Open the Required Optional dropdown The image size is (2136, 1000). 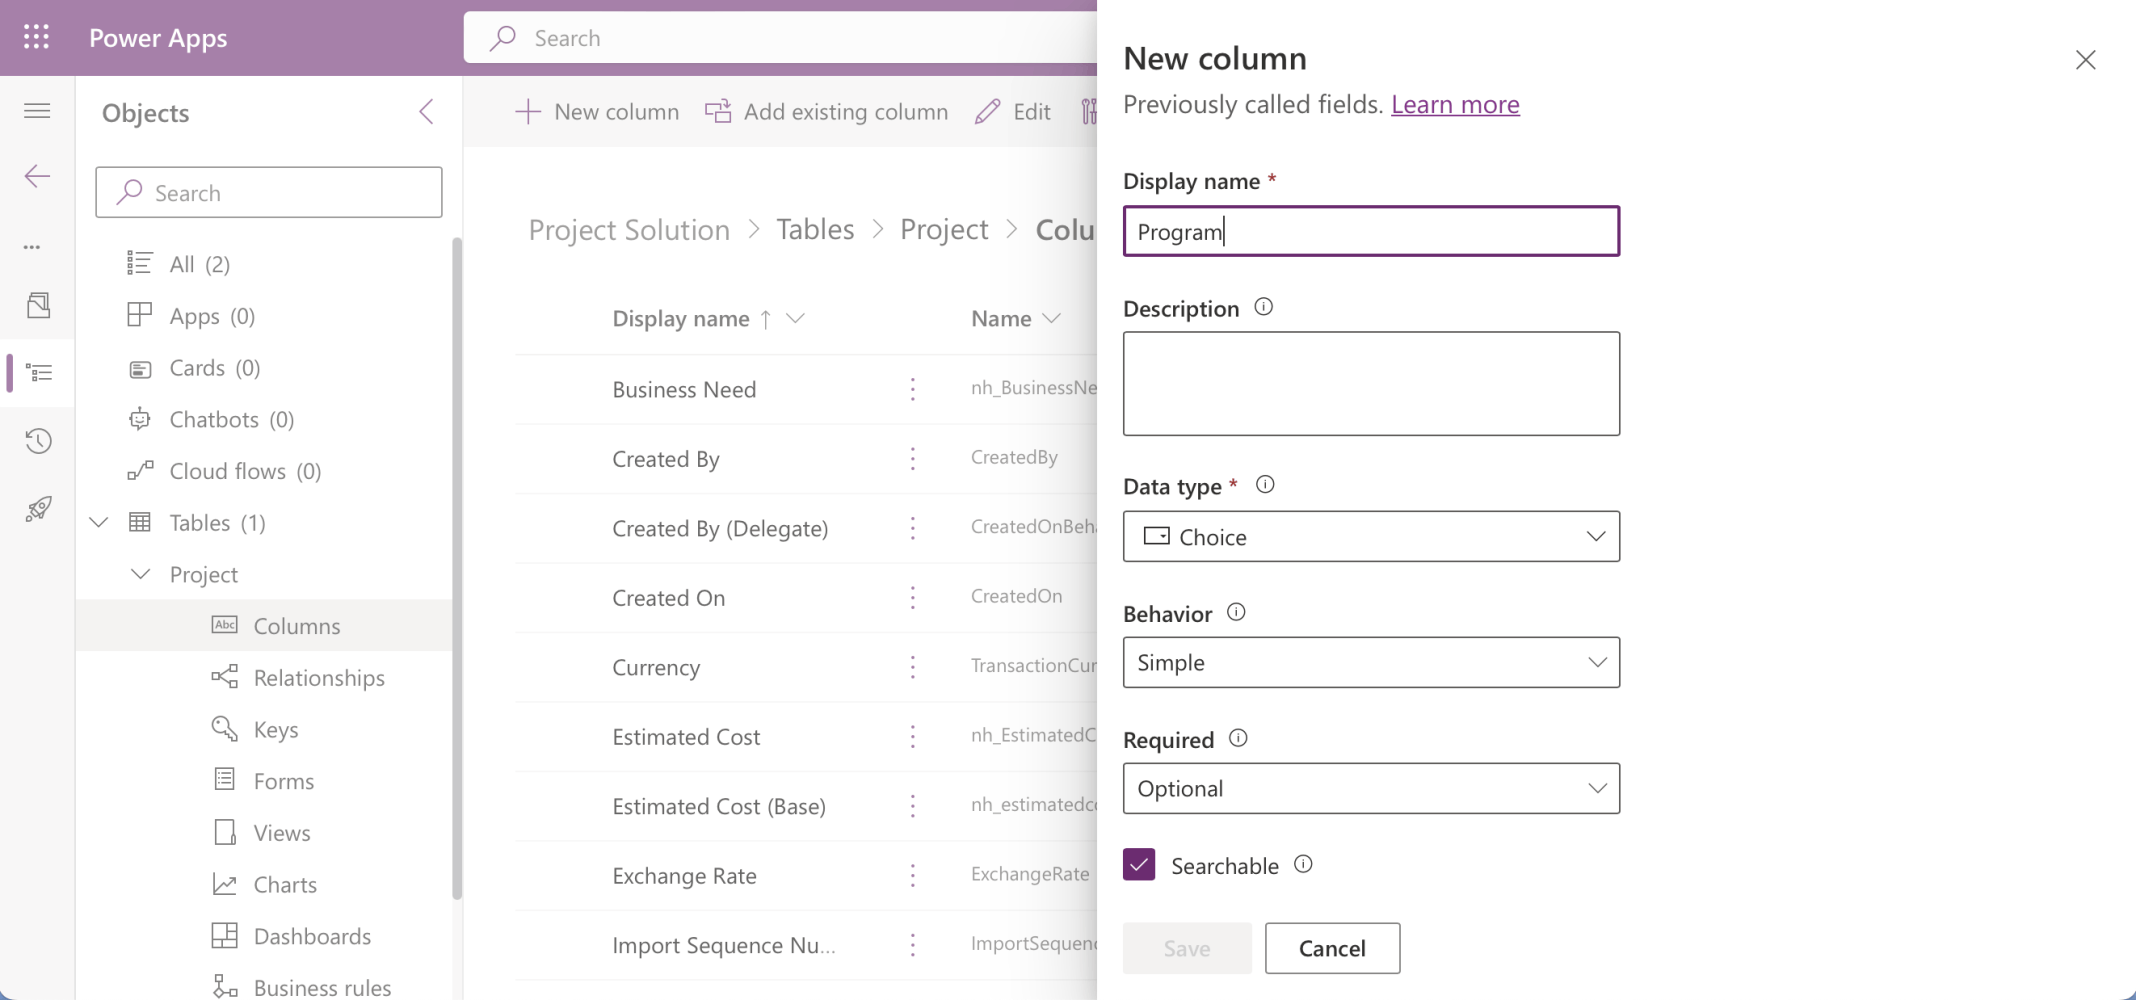1370,788
